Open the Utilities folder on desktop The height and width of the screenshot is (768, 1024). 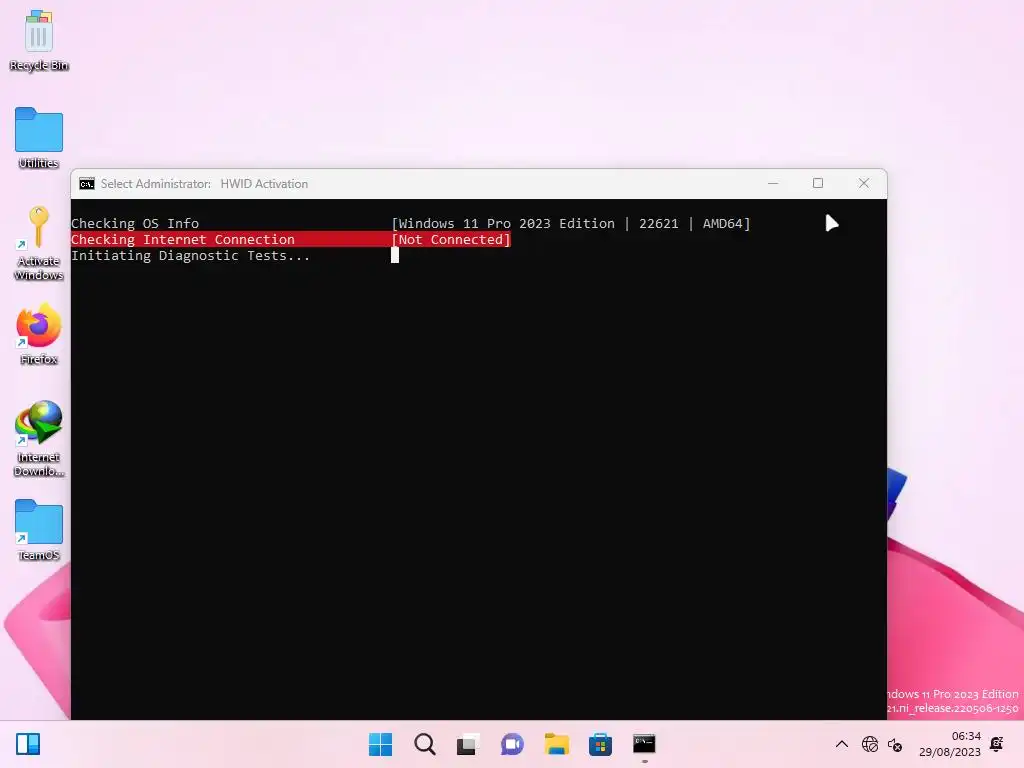pyautogui.click(x=39, y=138)
